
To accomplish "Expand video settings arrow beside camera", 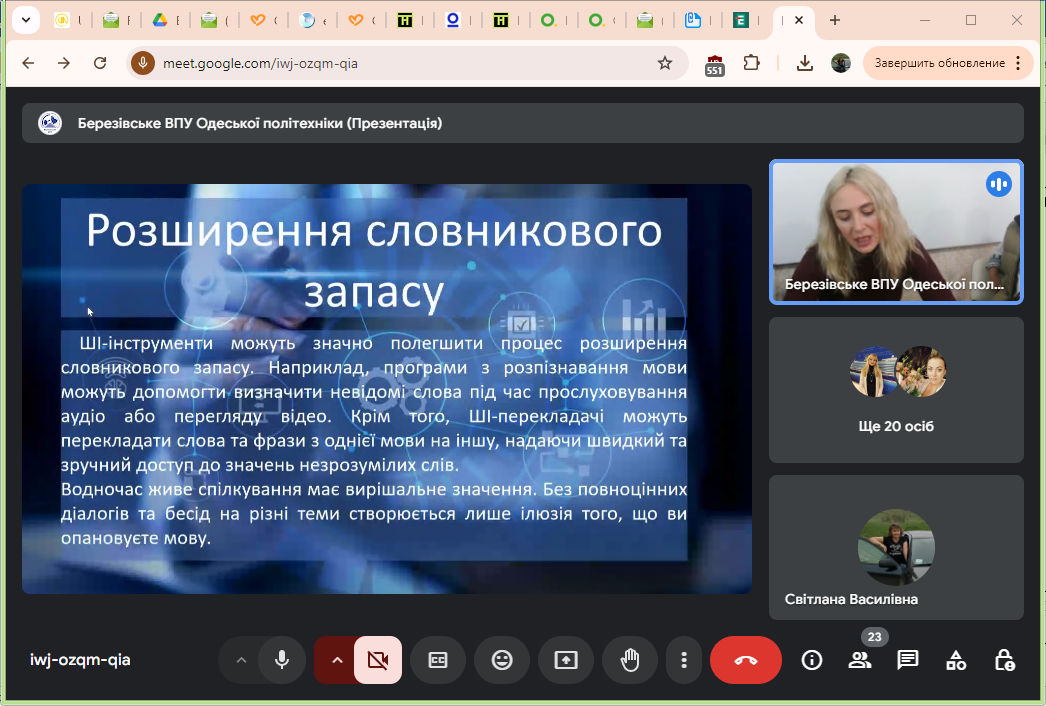I will 337,660.
